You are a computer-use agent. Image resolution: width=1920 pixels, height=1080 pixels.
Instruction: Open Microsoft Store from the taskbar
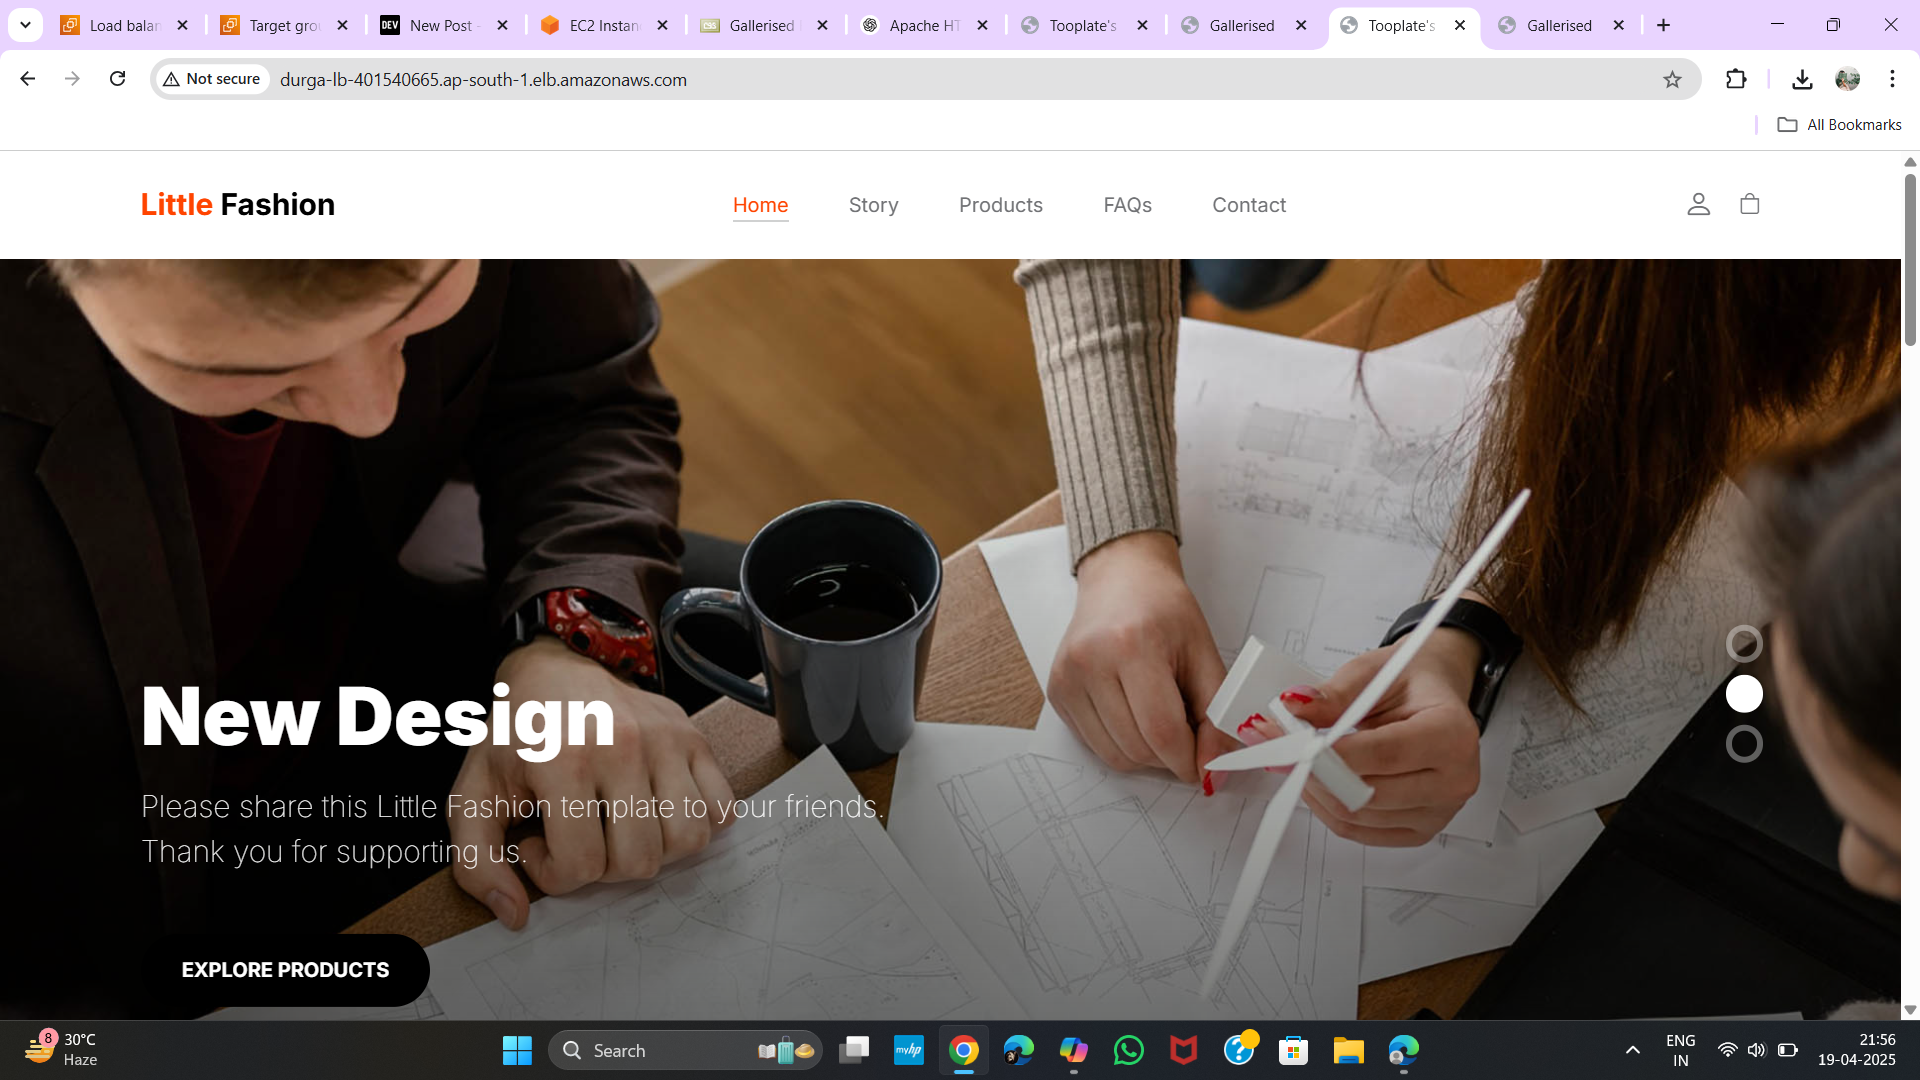[1294, 1050]
